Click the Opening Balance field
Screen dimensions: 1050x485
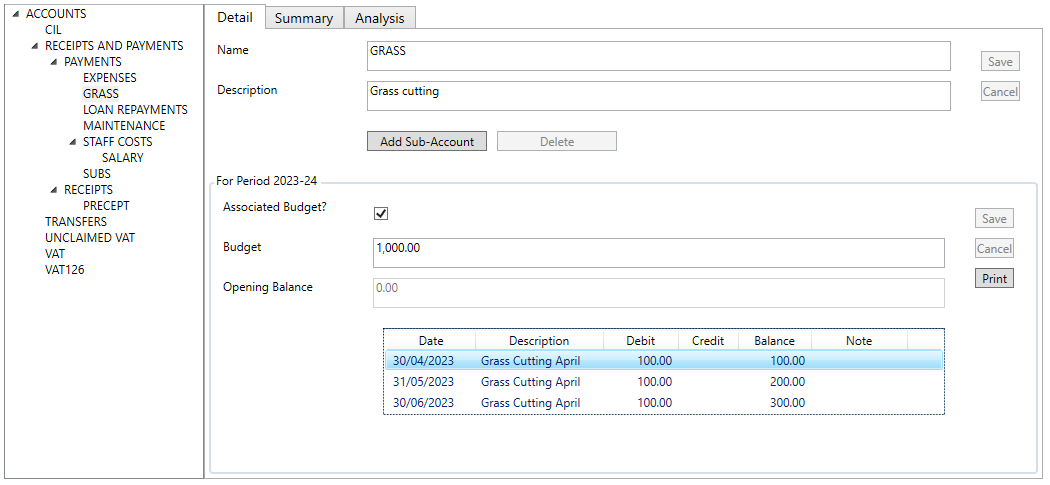pyautogui.click(x=658, y=293)
